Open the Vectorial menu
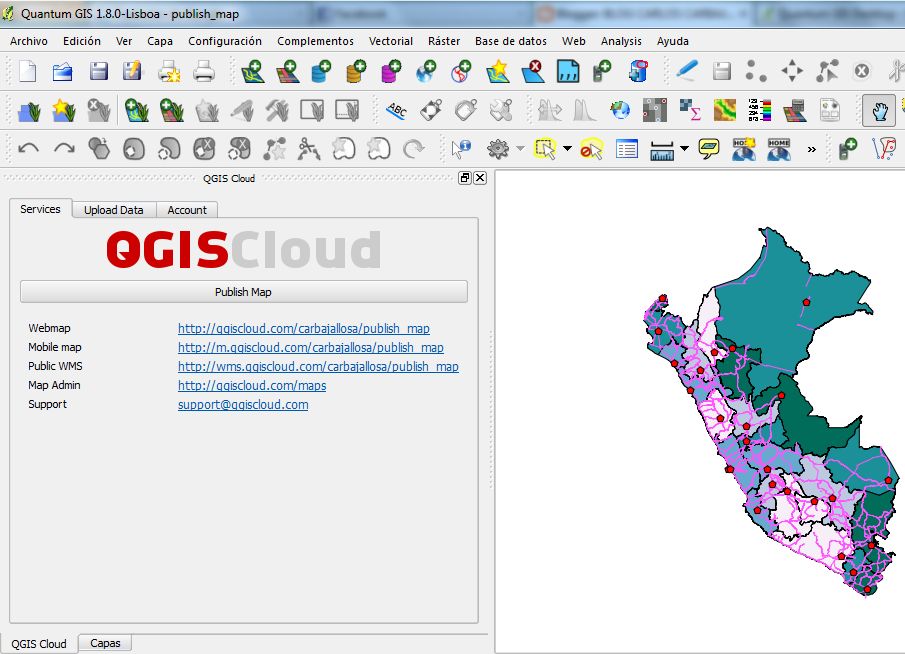 (390, 41)
